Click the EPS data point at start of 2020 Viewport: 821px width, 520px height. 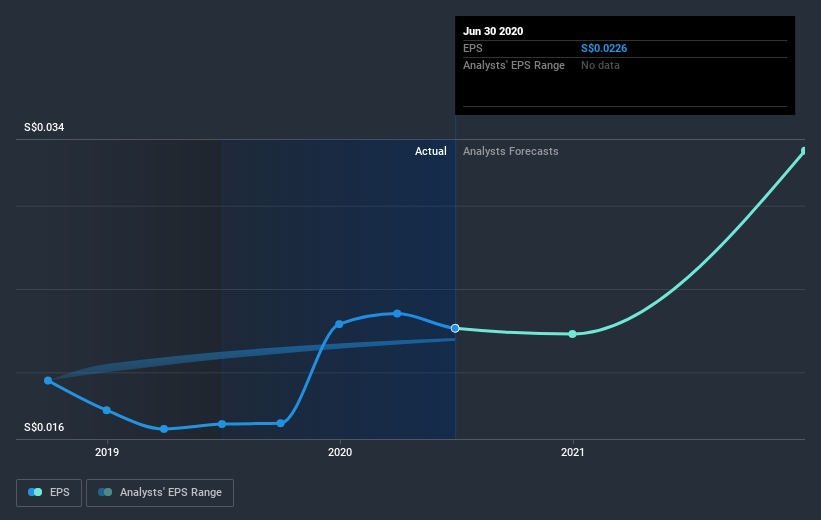pyautogui.click(x=339, y=324)
